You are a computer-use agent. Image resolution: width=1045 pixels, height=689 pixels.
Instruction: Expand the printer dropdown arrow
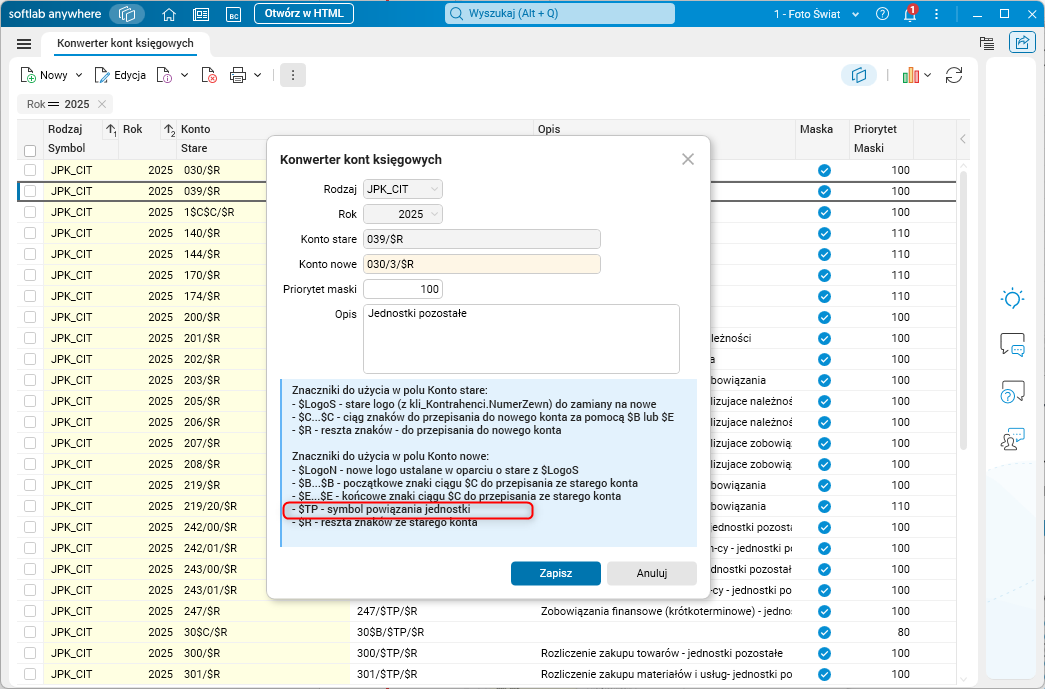click(257, 75)
